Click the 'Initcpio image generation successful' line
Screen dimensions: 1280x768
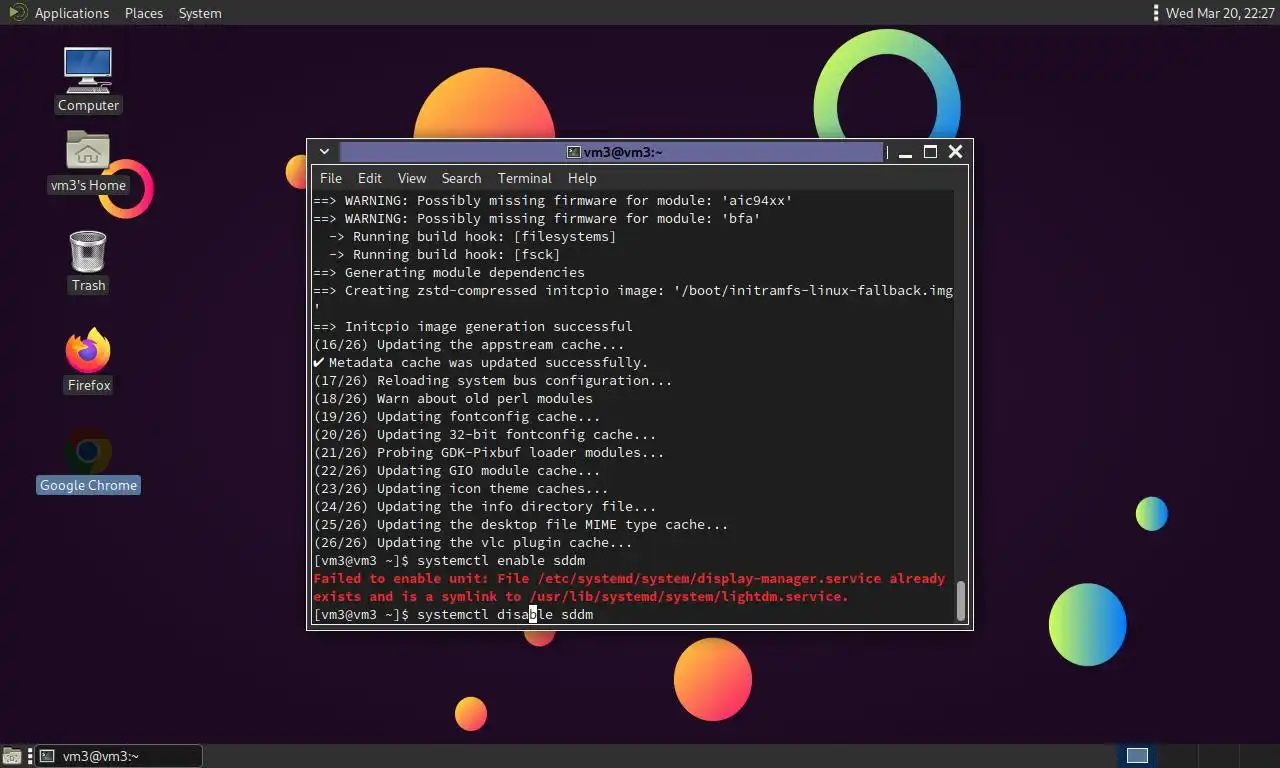point(473,326)
